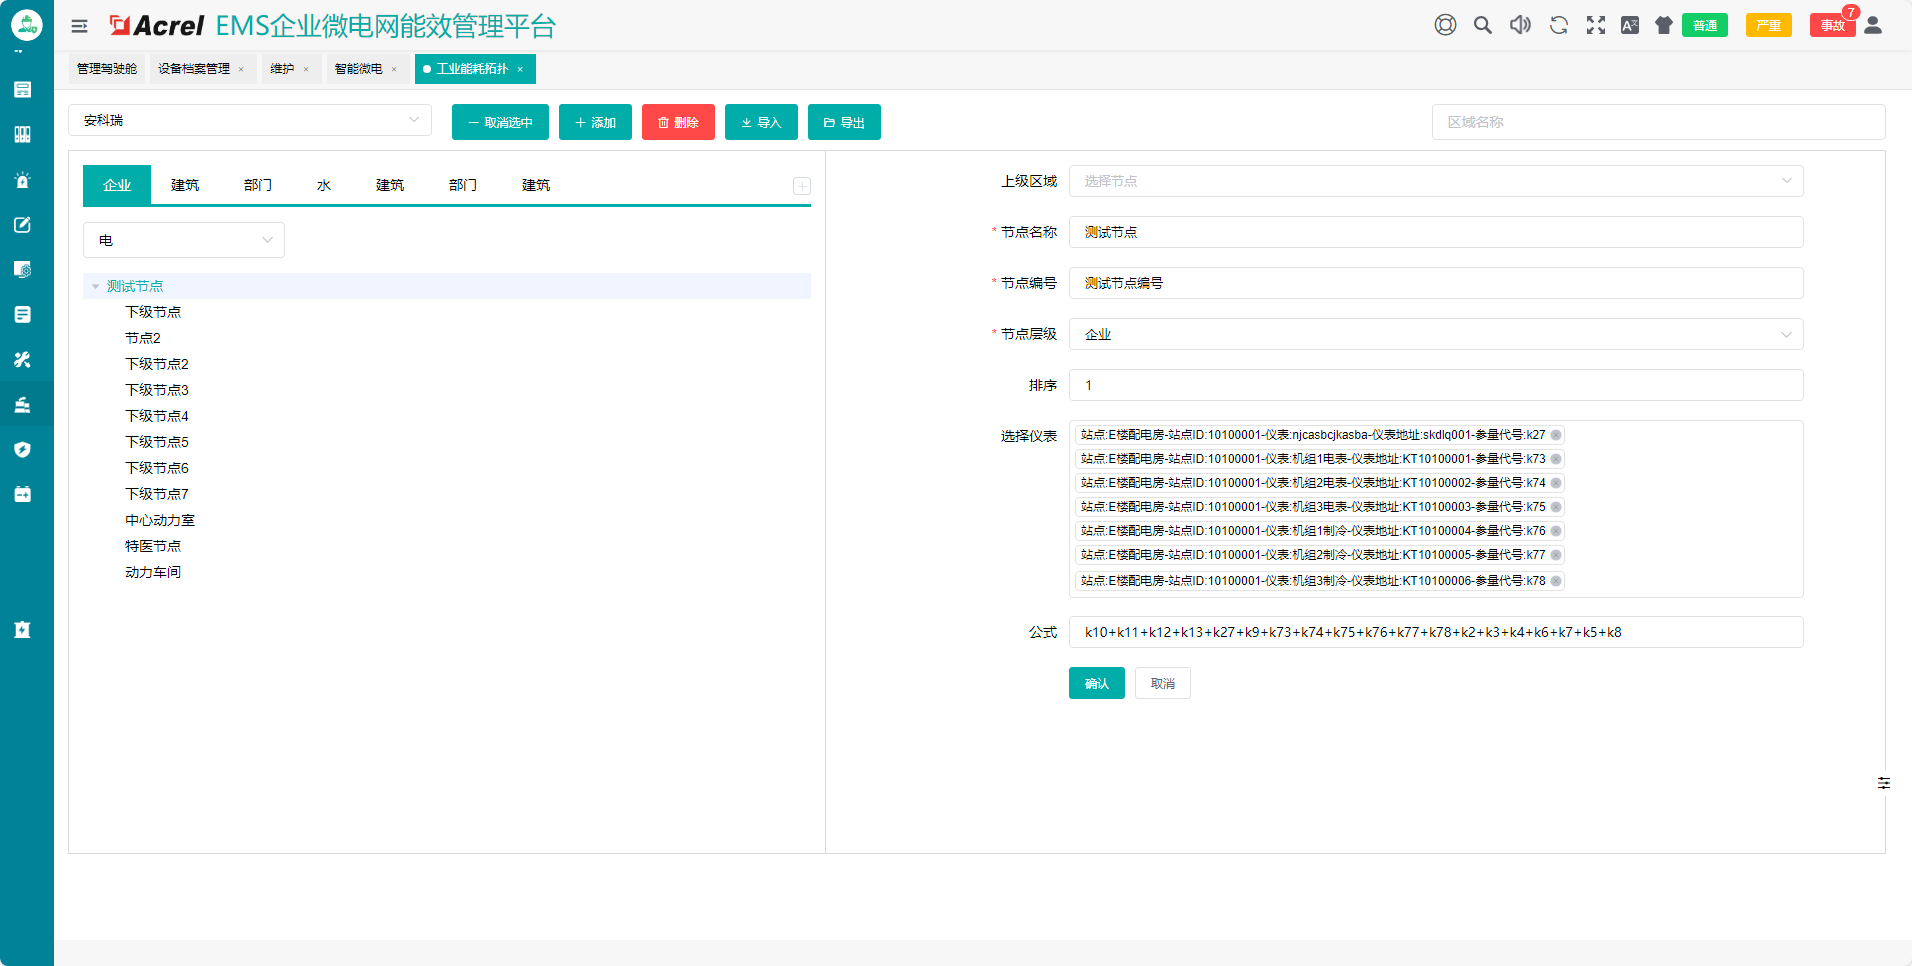Viewport: 1912px width, 966px height.
Task: Select the 下级节点5 tree item
Action: (x=157, y=442)
